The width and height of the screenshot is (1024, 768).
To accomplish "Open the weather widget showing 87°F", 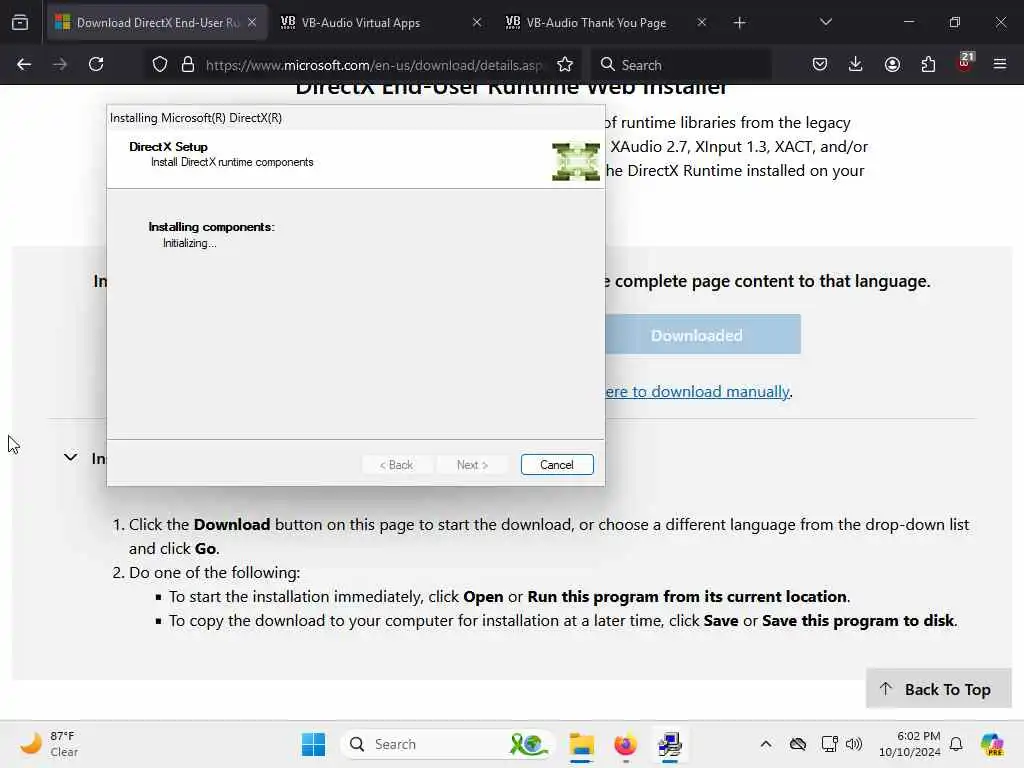I will [49, 744].
